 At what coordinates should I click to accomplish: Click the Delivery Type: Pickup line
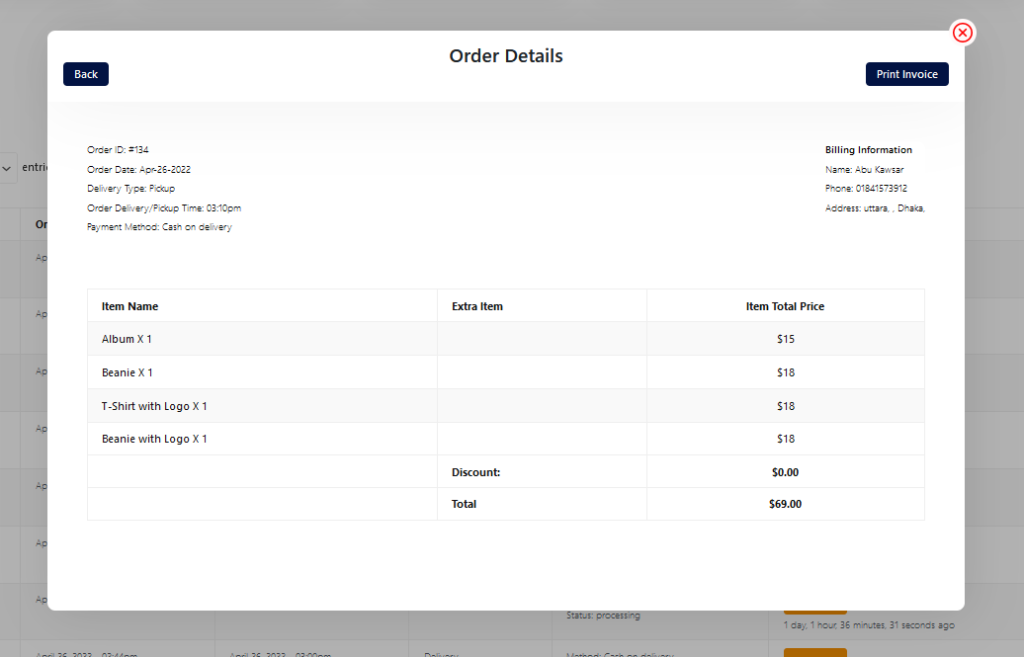[x=131, y=188]
